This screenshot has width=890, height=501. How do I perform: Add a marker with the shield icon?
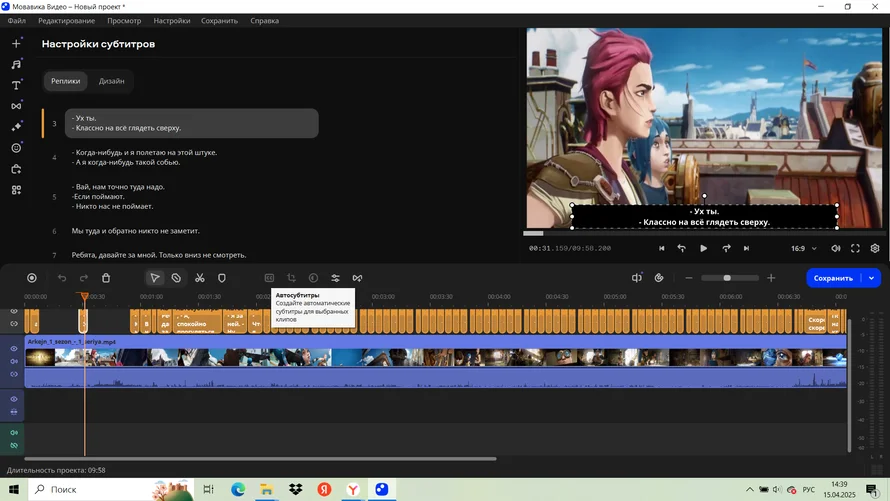click(x=222, y=278)
